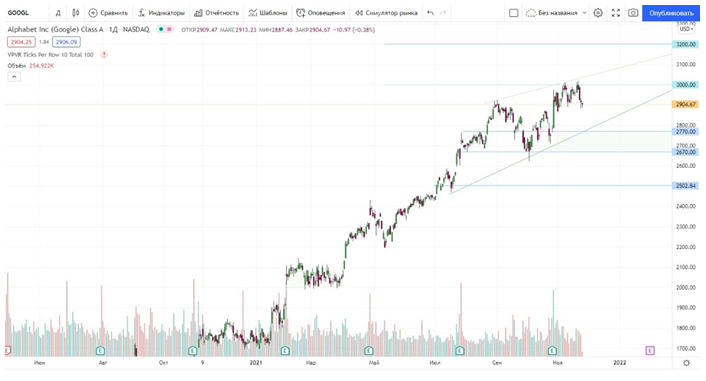Open time axis settings gear icon

(686, 363)
